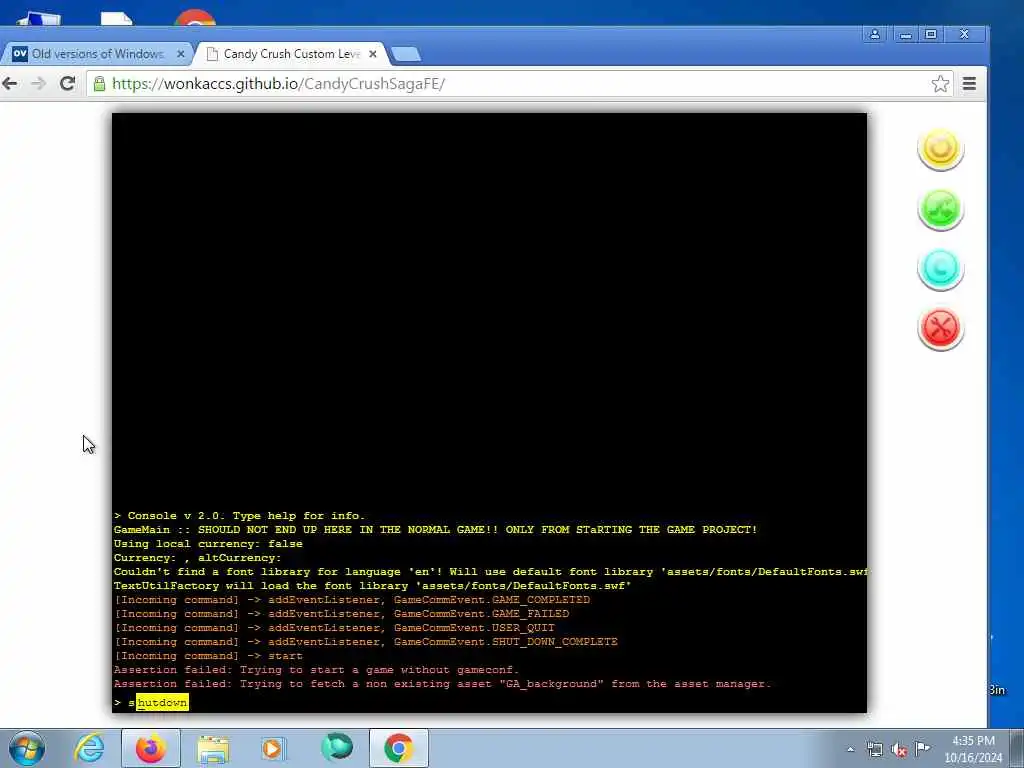The height and width of the screenshot is (768, 1024).
Task: Reload the current page
Action: coord(67,84)
